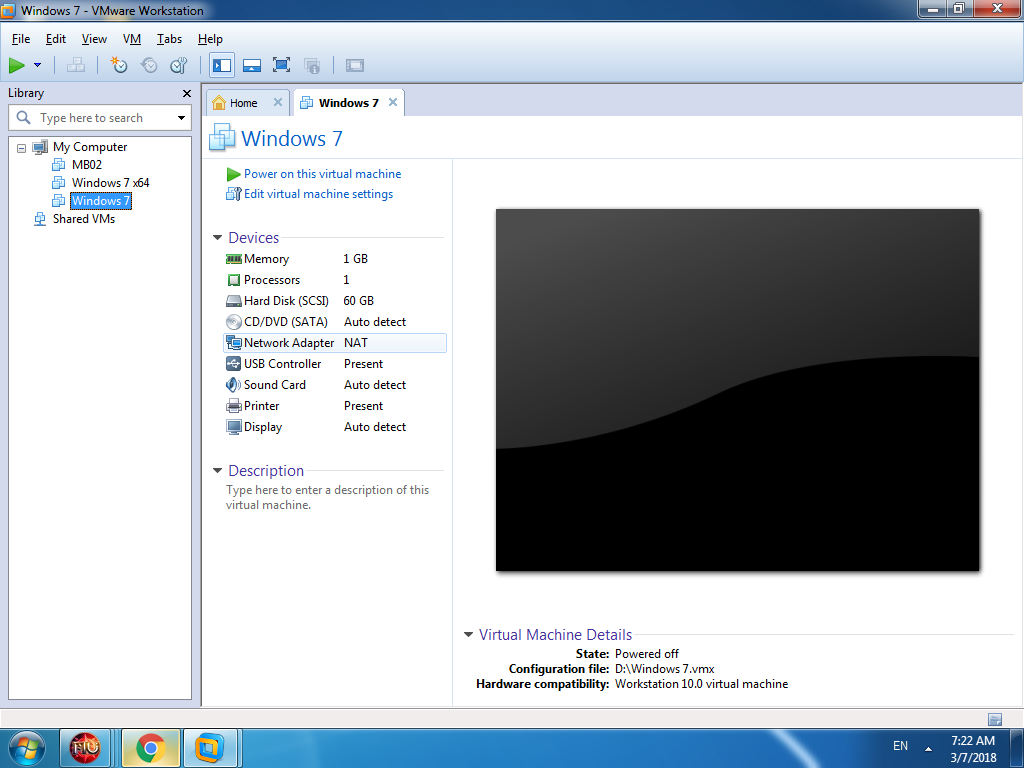1024x768 pixels.
Task: Toggle the thumbnail bar toolbar button
Action: click(x=252, y=65)
